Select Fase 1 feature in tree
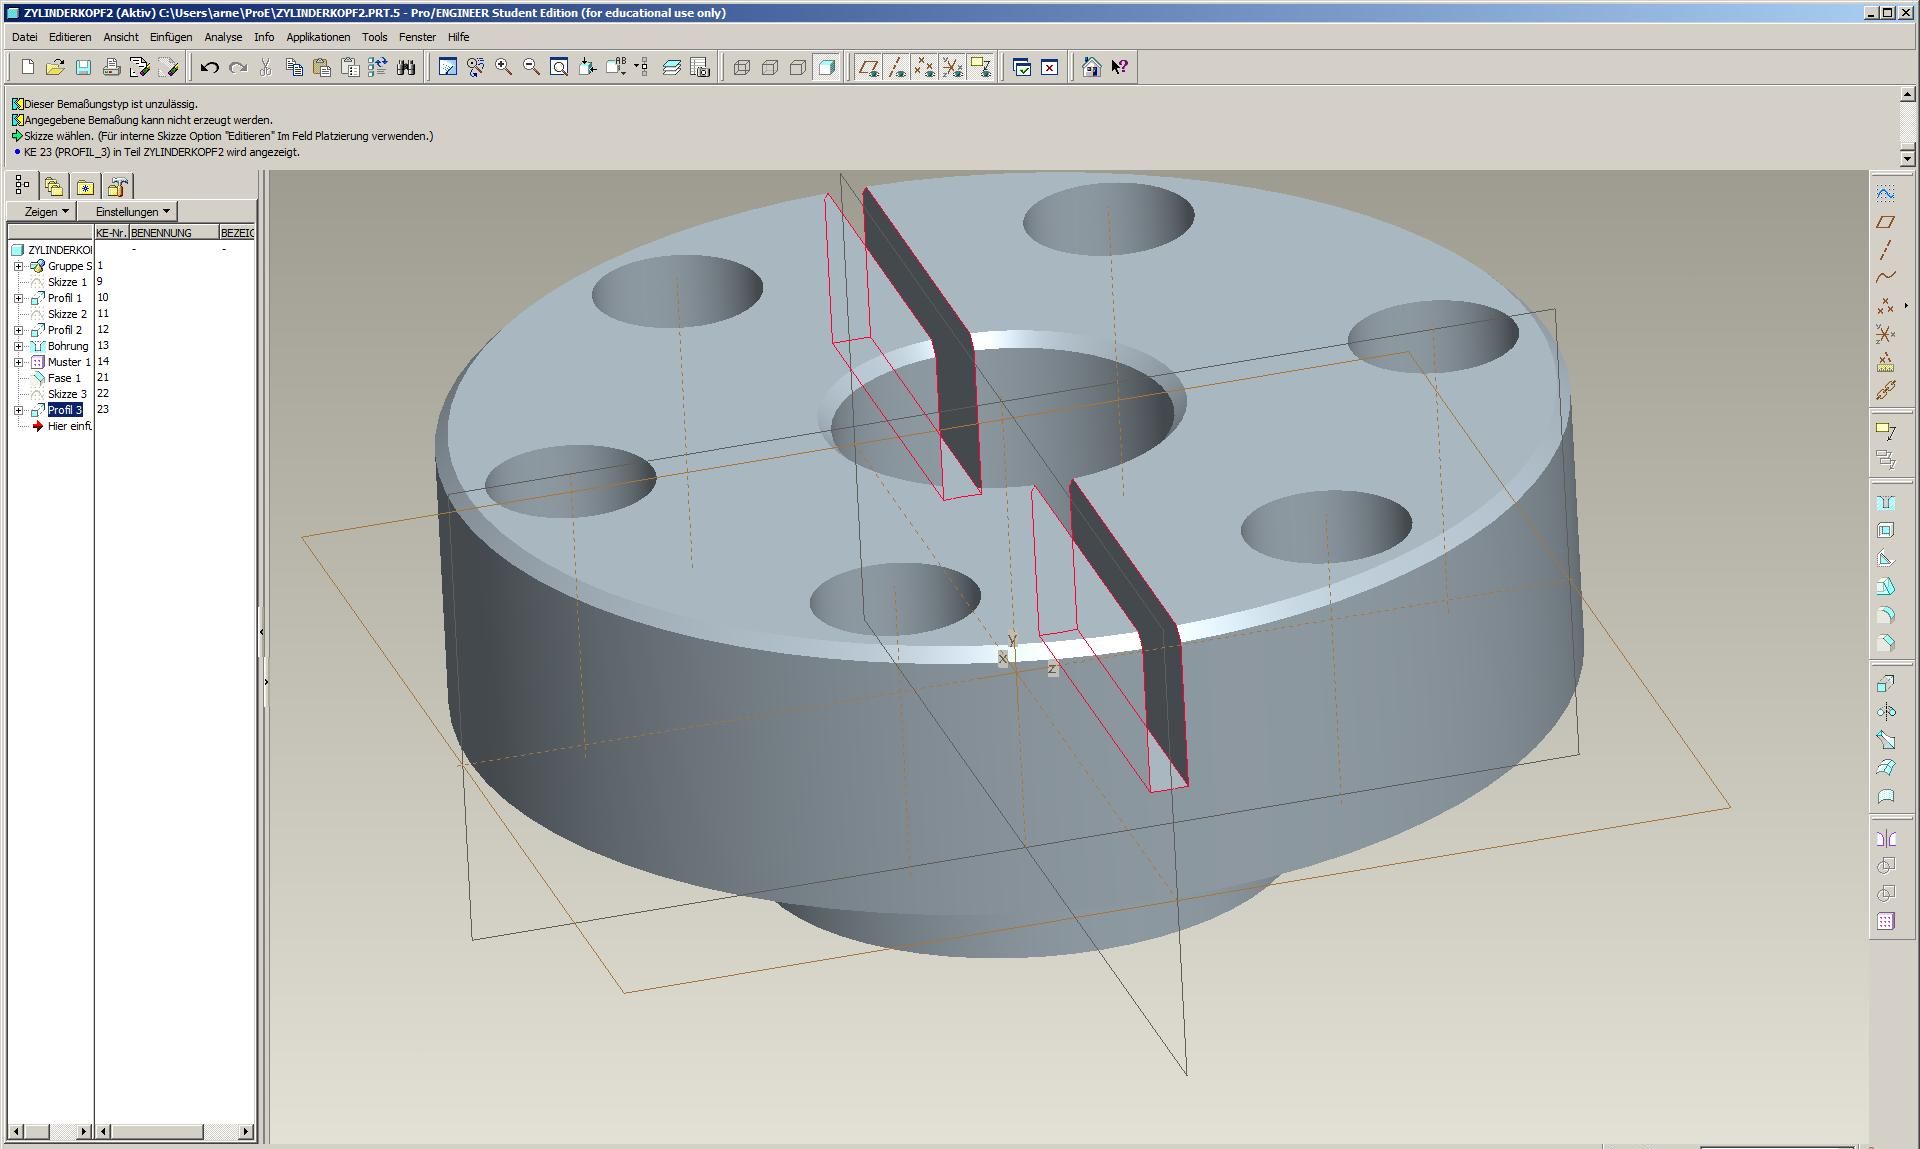This screenshot has height=1149, width=1920. (x=64, y=378)
